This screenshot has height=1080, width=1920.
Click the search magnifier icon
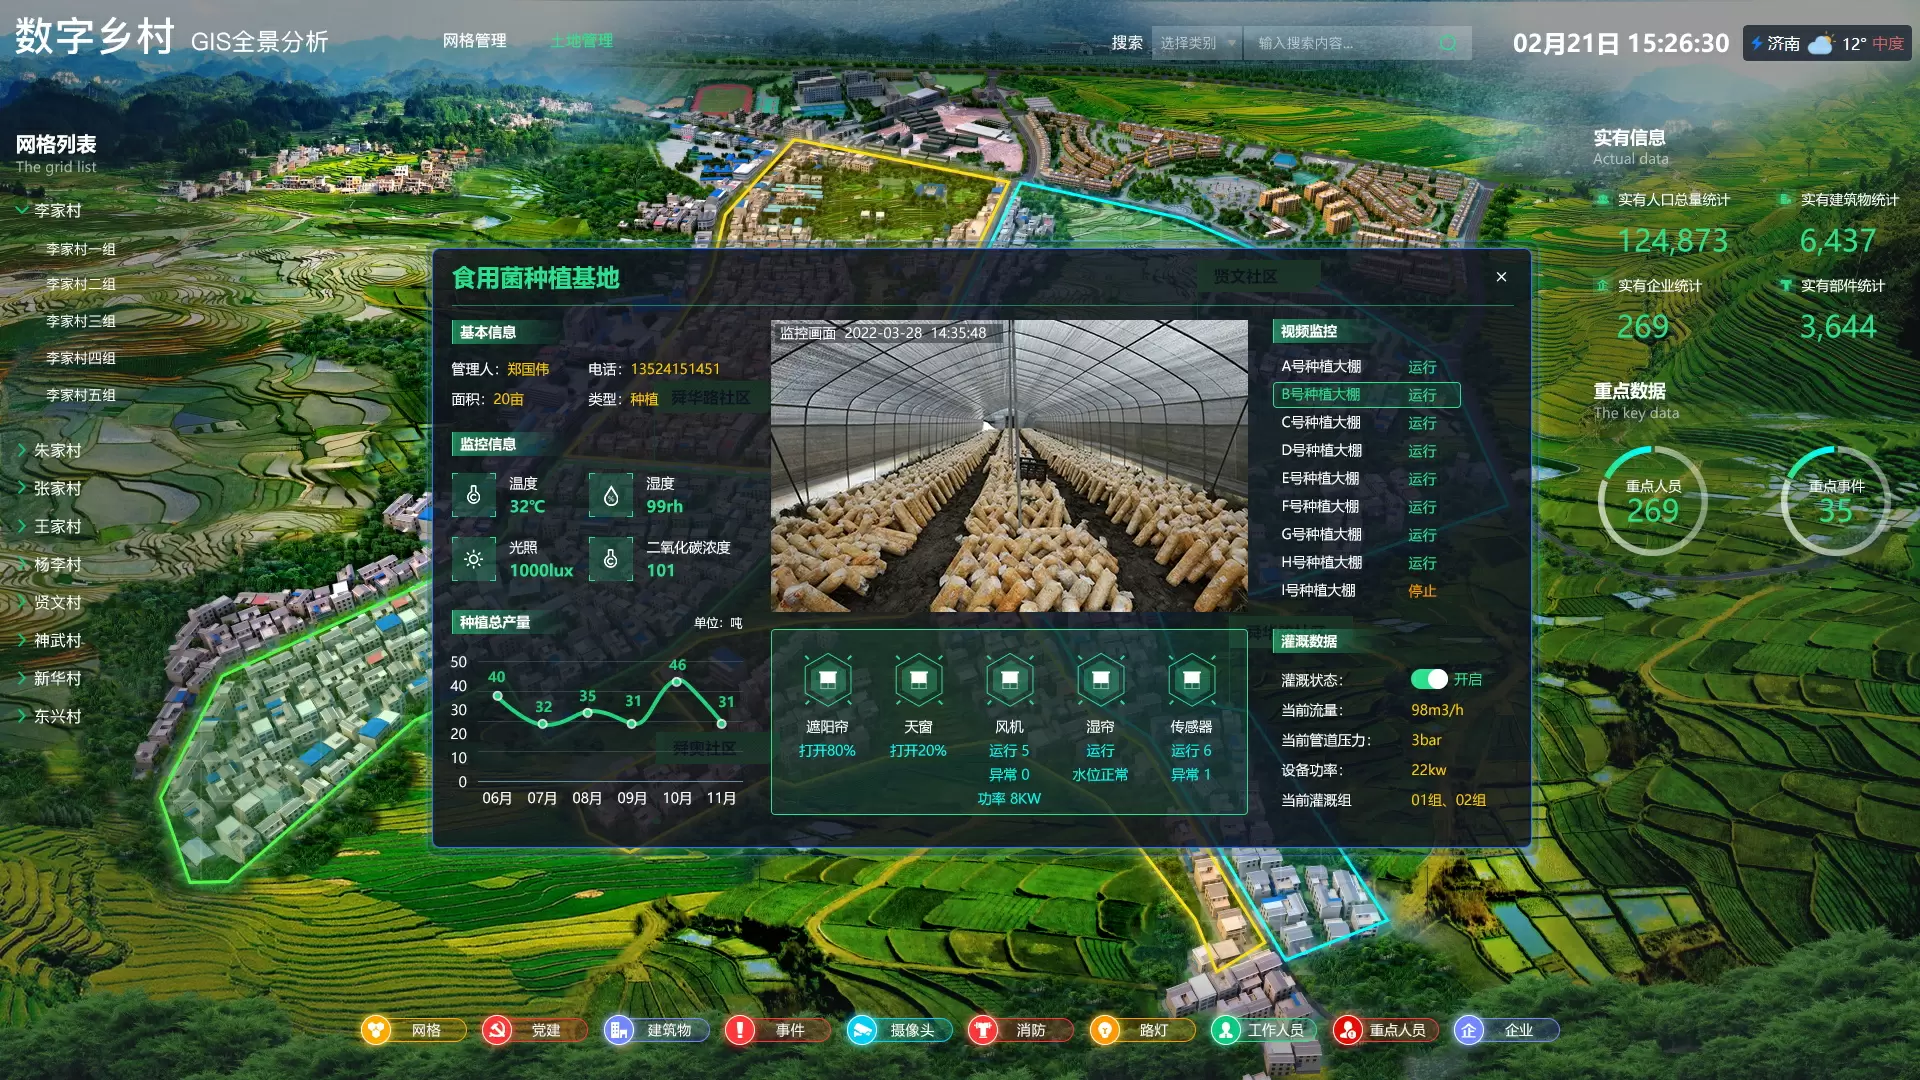point(1447,43)
